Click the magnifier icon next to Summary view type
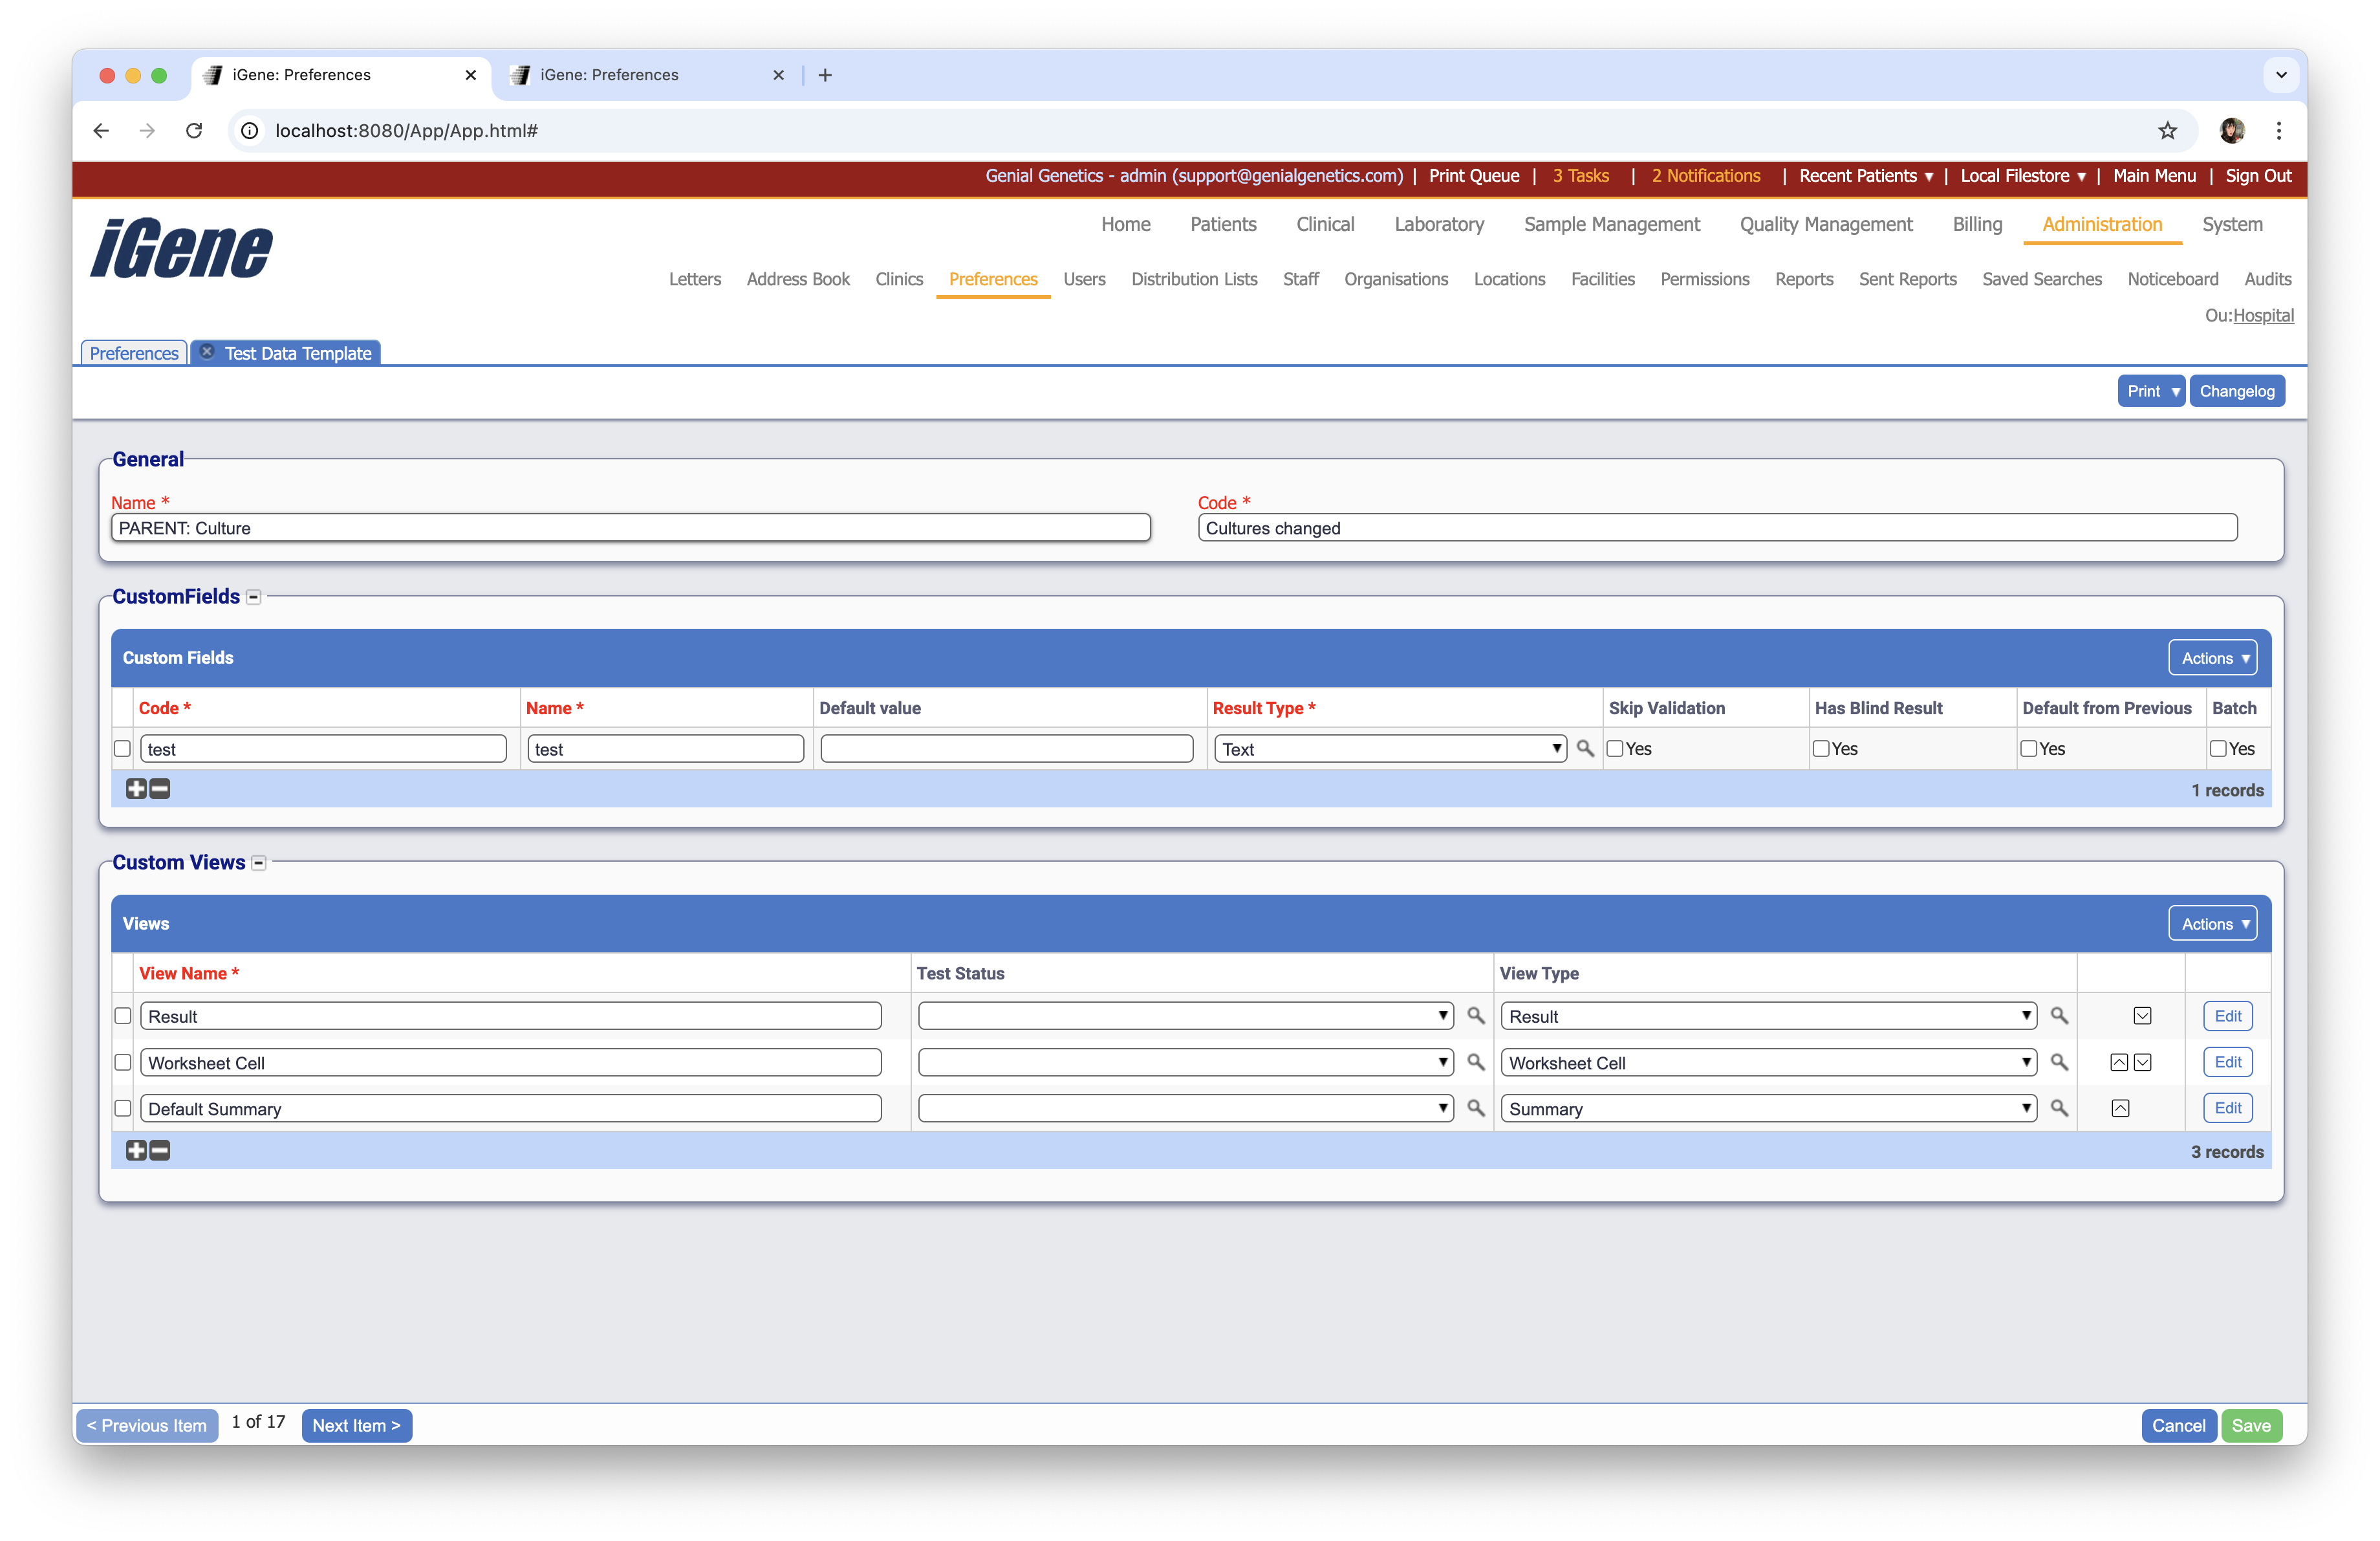 click(x=2060, y=1108)
